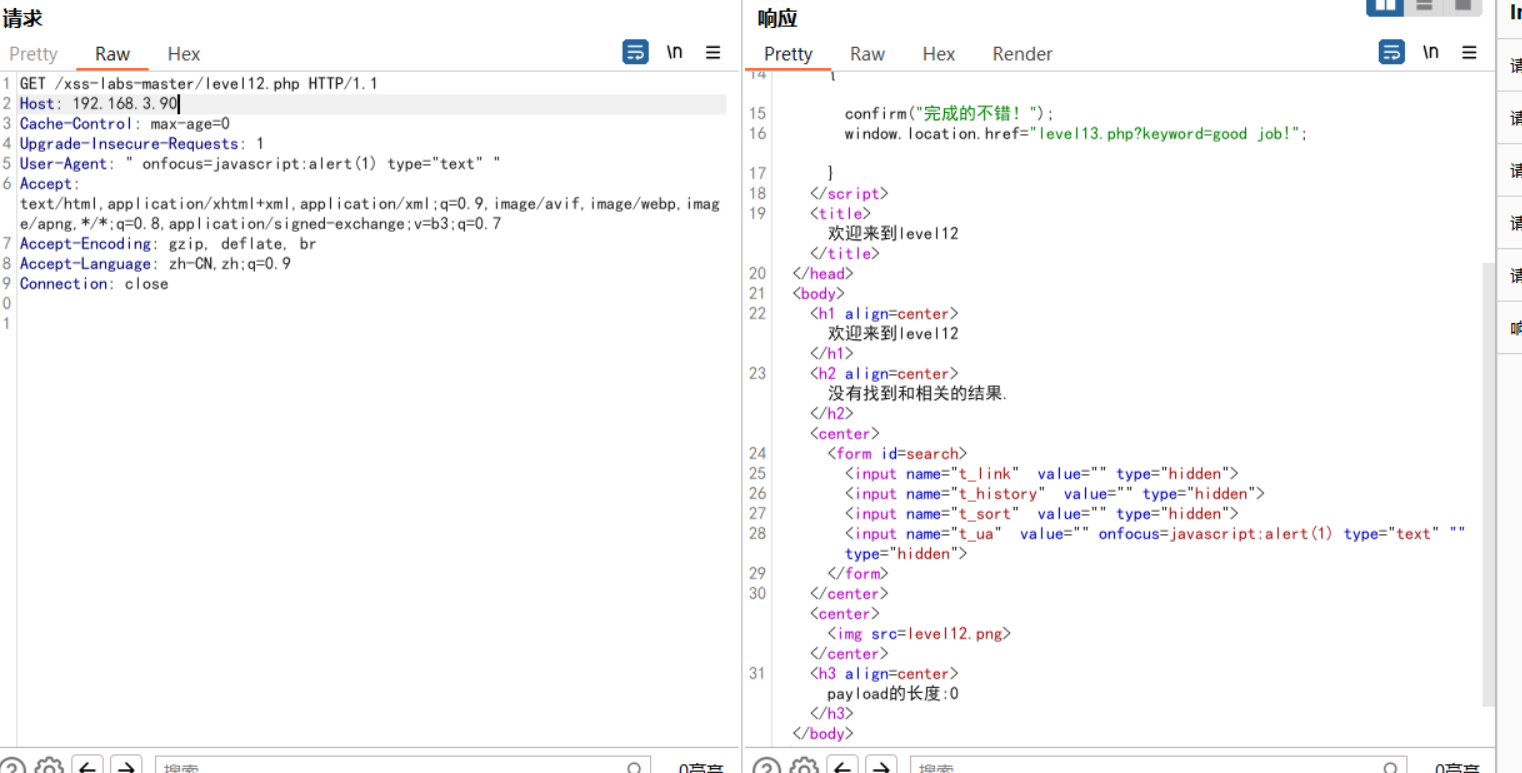Screen dimensions: 1522x773
Task: Switch response view to Raw tab
Action: coord(867,54)
